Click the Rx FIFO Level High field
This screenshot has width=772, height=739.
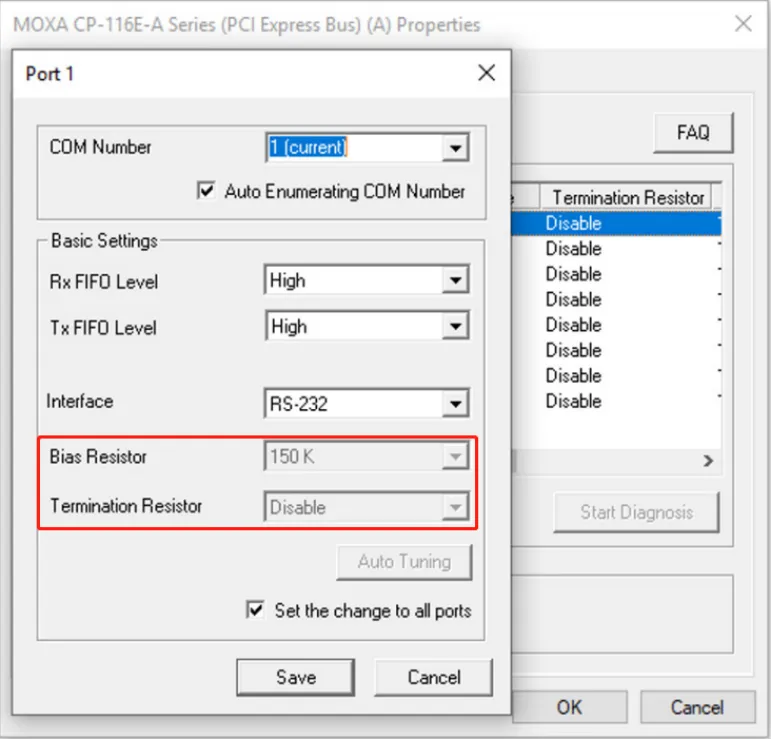point(353,281)
